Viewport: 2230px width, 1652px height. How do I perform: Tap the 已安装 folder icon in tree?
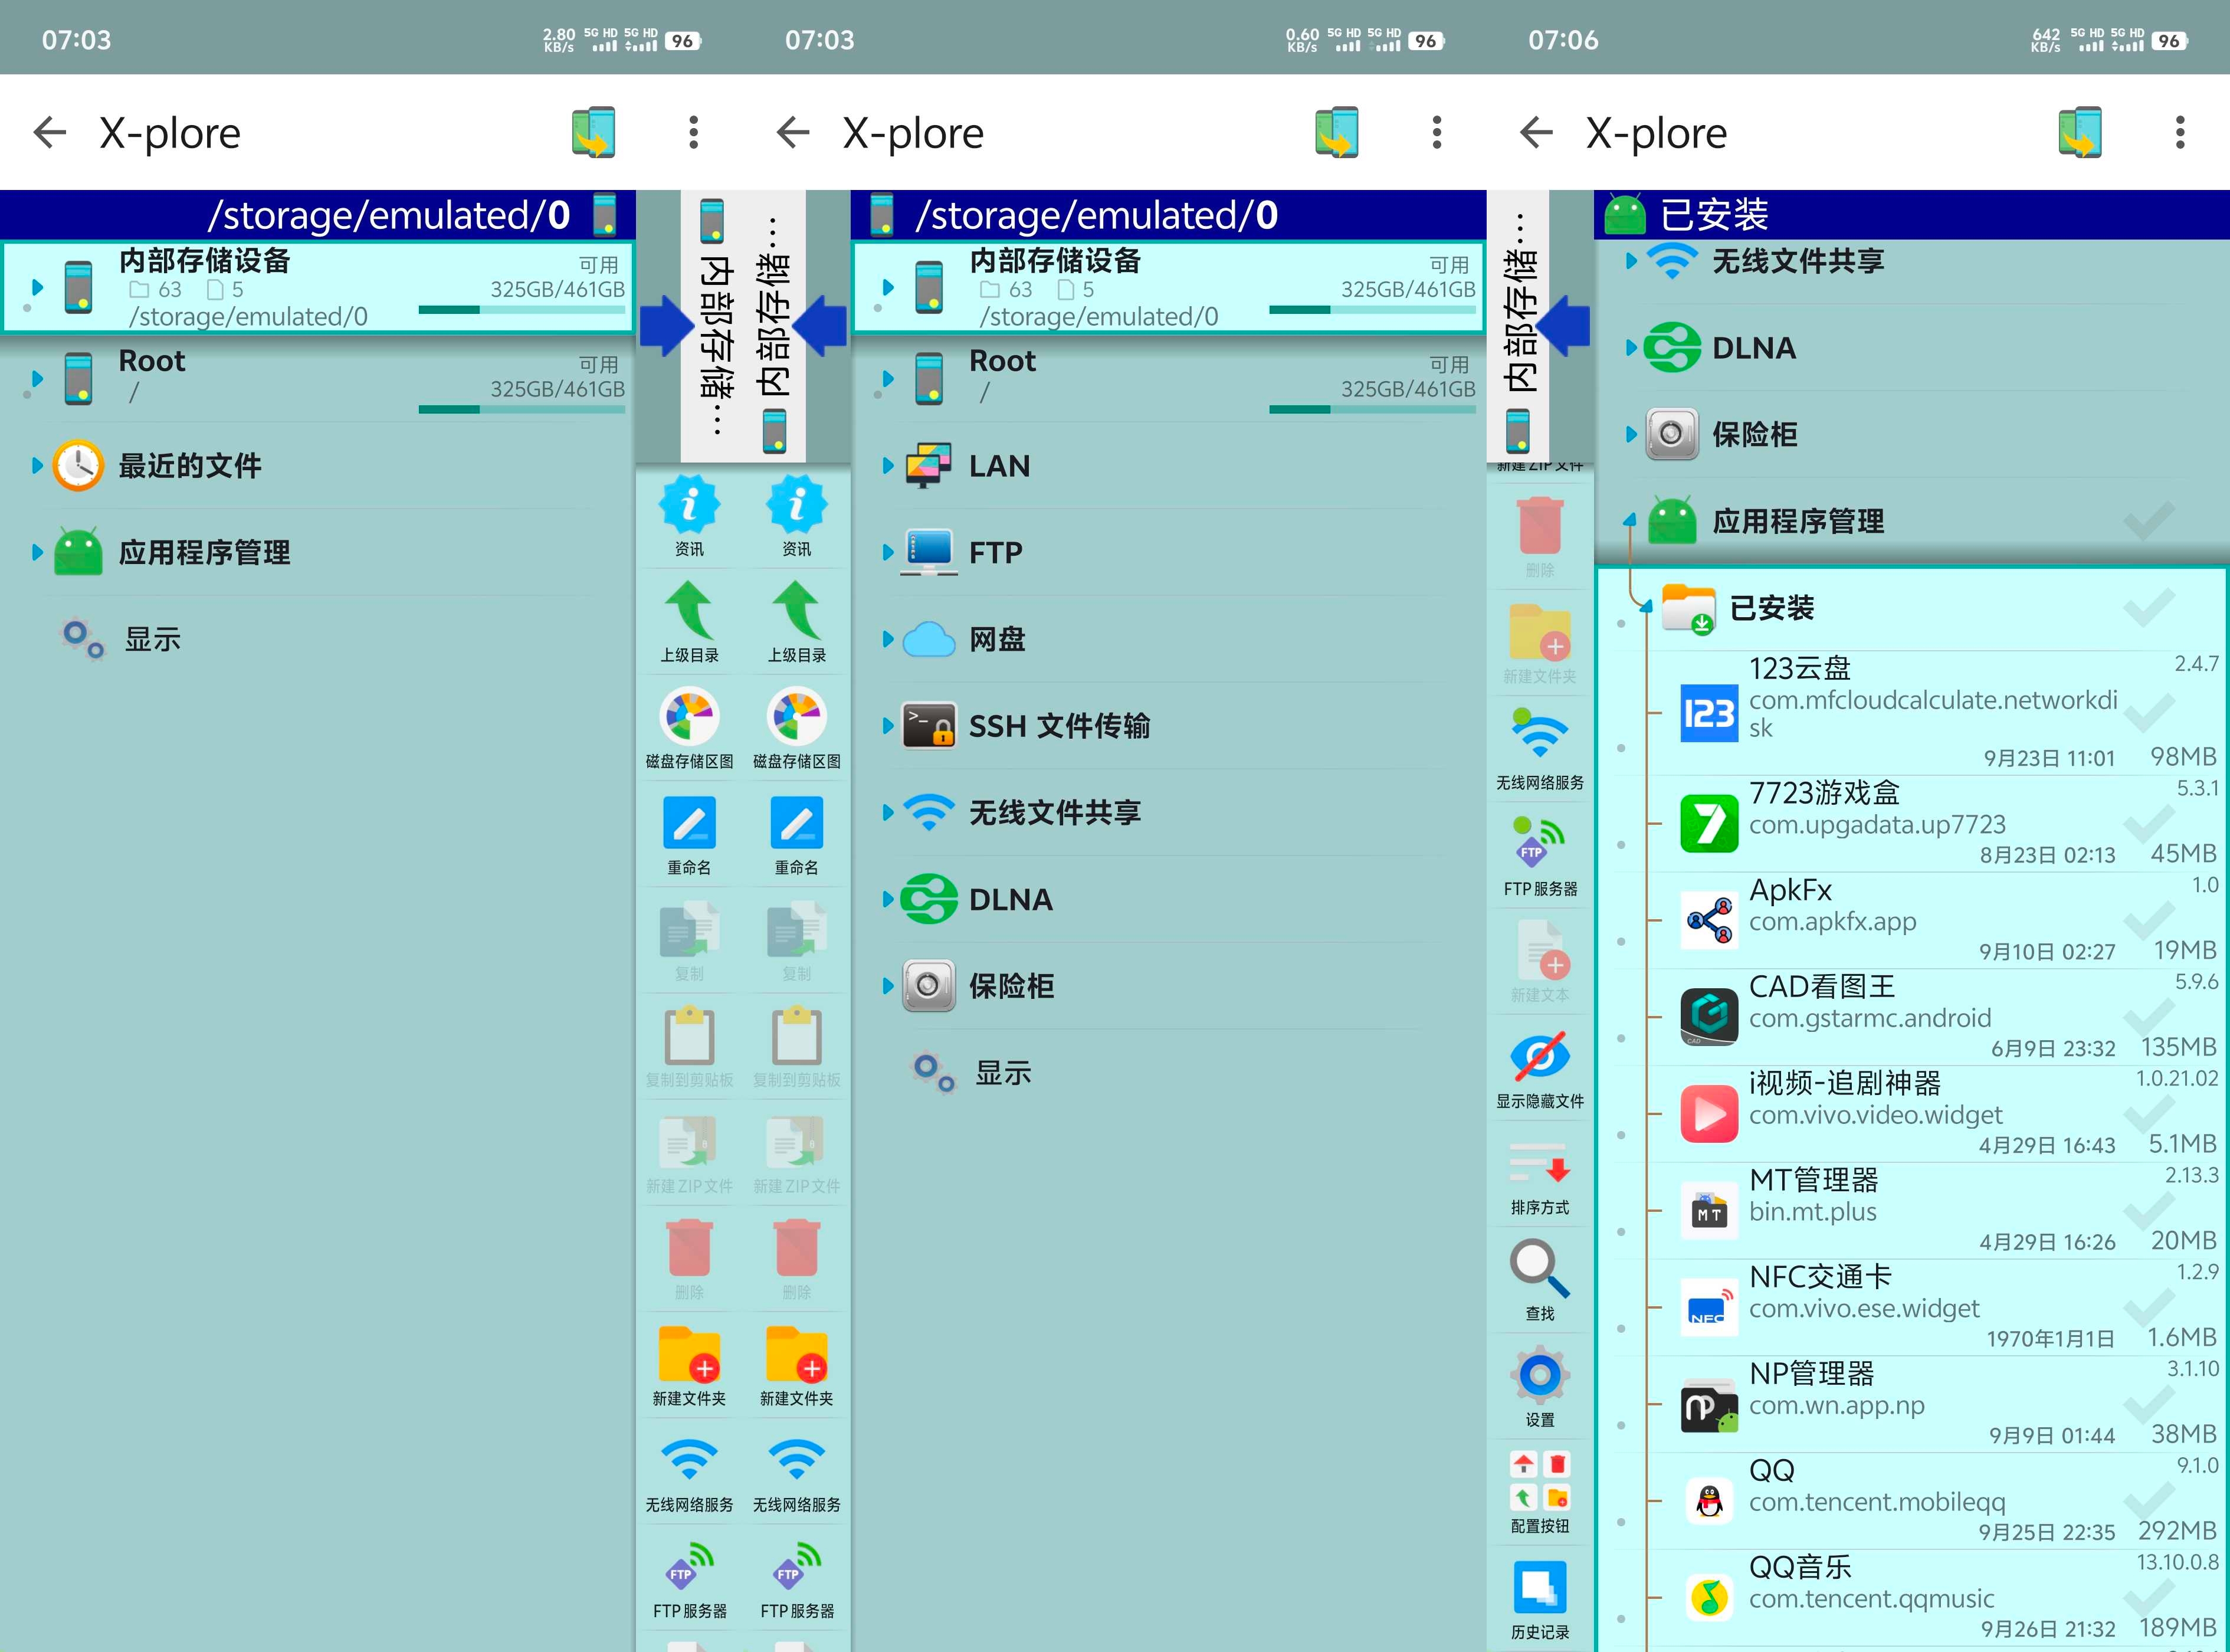1688,608
